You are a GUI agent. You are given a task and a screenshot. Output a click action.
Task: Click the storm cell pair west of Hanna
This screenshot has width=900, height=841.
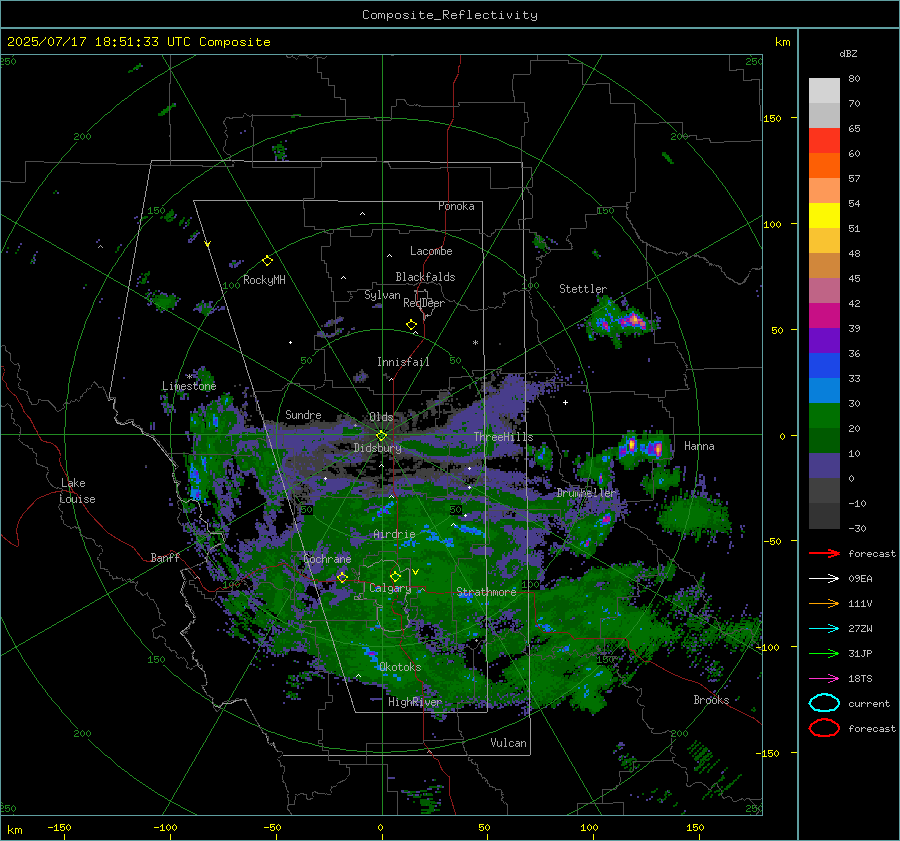tap(645, 447)
